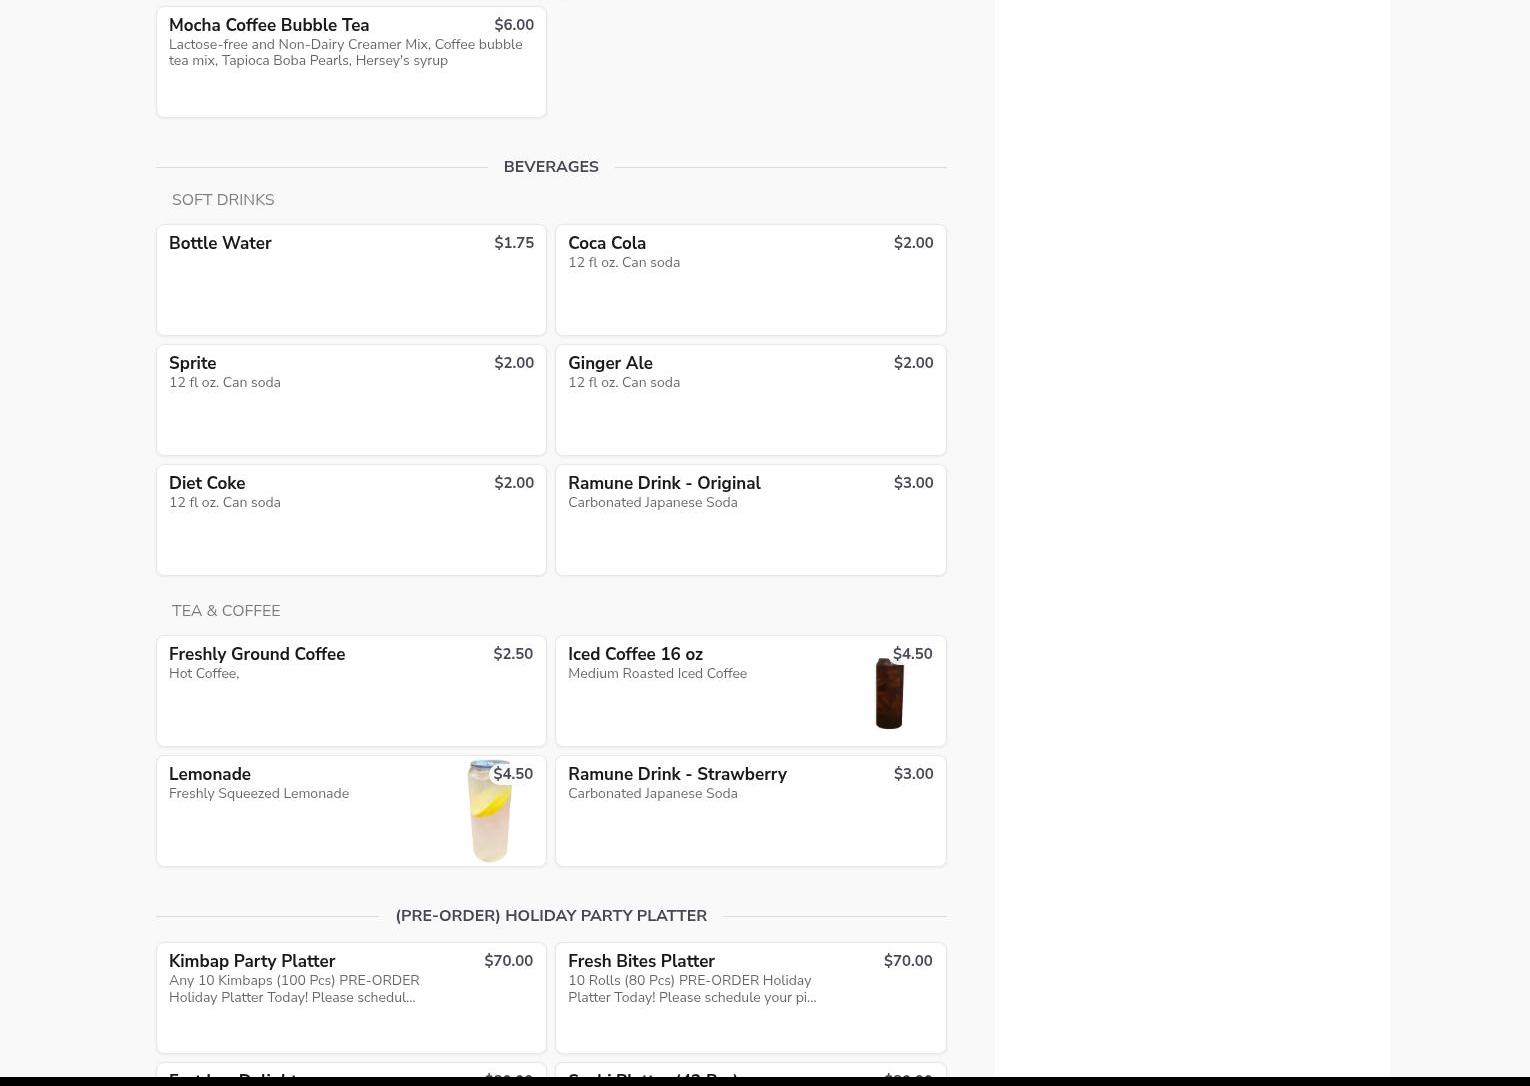1530x1086 pixels.
Task: Select the Bottle Water menu card
Action: [x=351, y=280]
